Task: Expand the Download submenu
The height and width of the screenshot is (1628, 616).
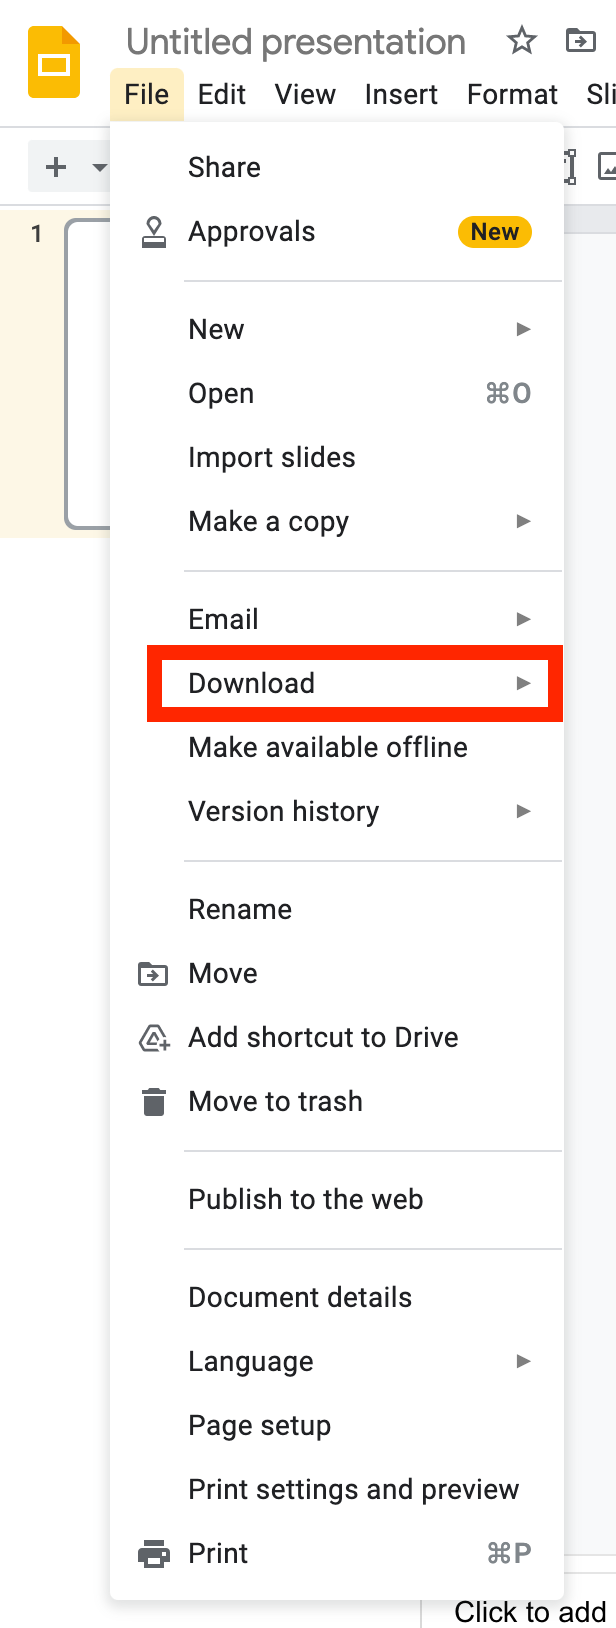Action: click(x=355, y=684)
